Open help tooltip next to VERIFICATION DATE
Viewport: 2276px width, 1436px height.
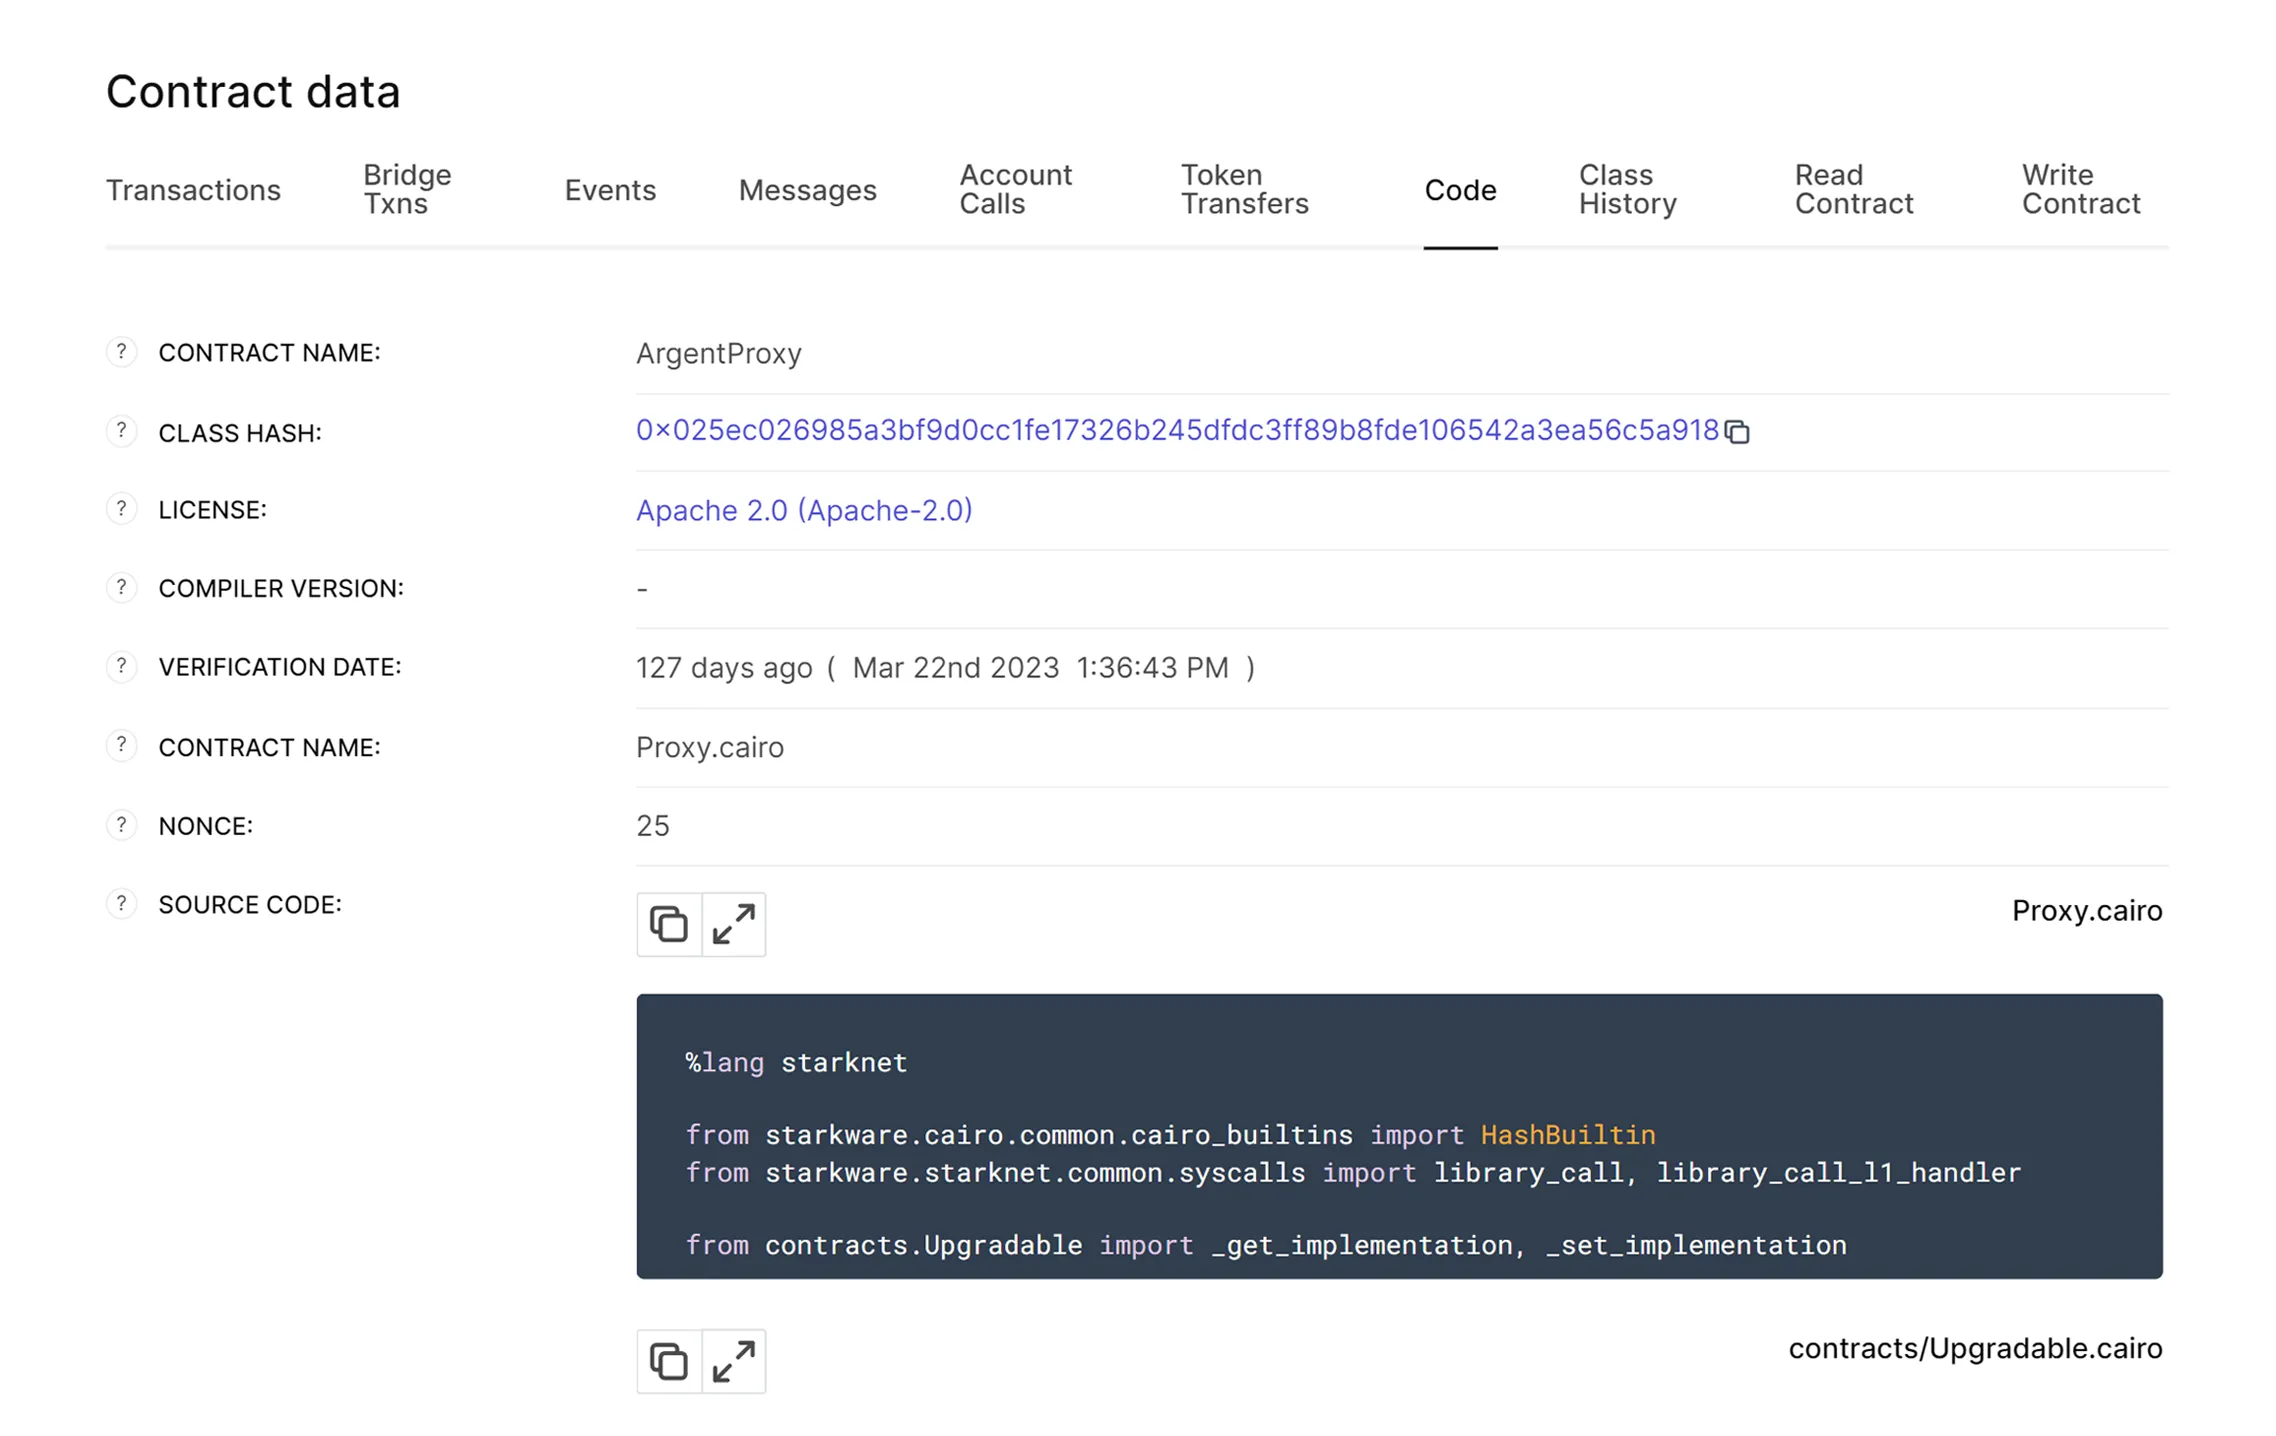coord(122,666)
